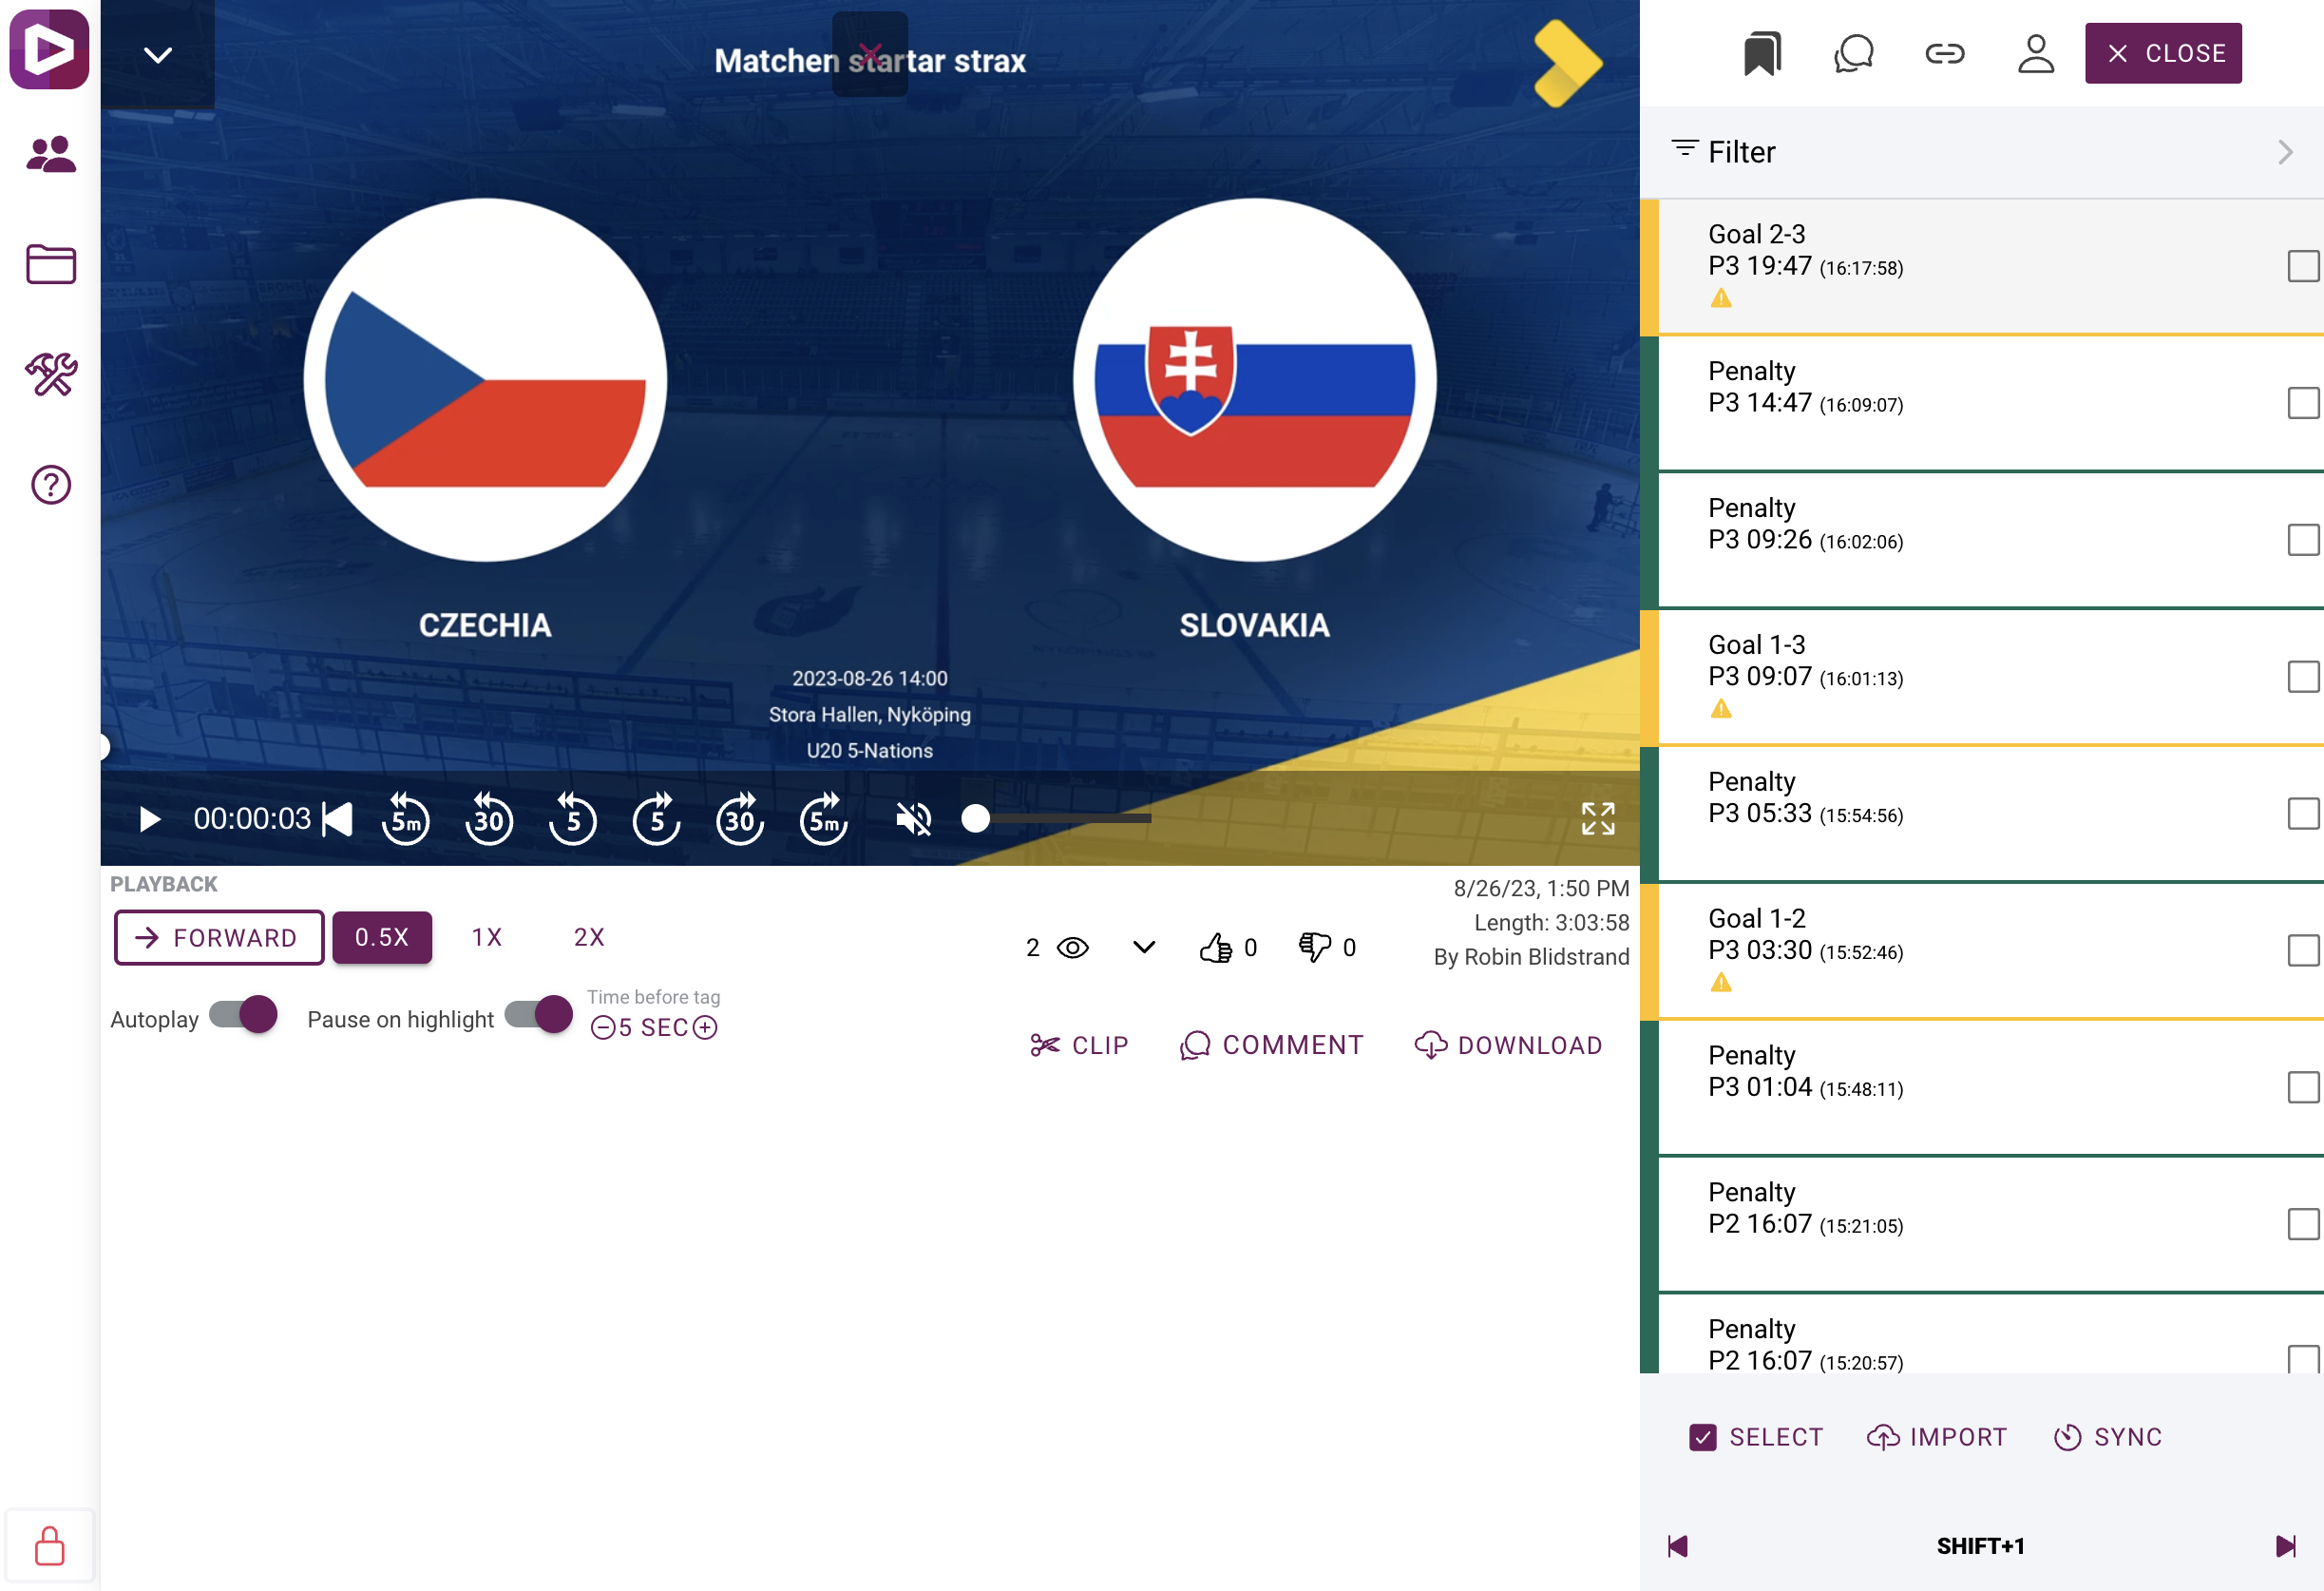The image size is (2324, 1591).
Task: Click the bookmark/tags icon in toolbar
Action: (x=1761, y=53)
